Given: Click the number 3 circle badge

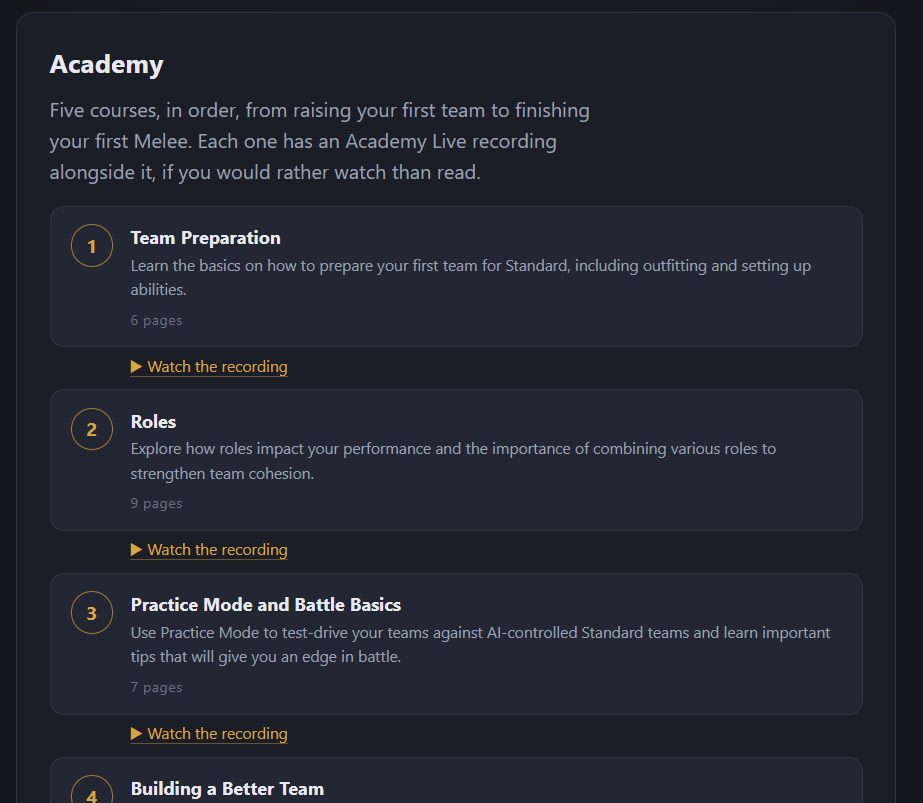Looking at the screenshot, I should [x=92, y=613].
